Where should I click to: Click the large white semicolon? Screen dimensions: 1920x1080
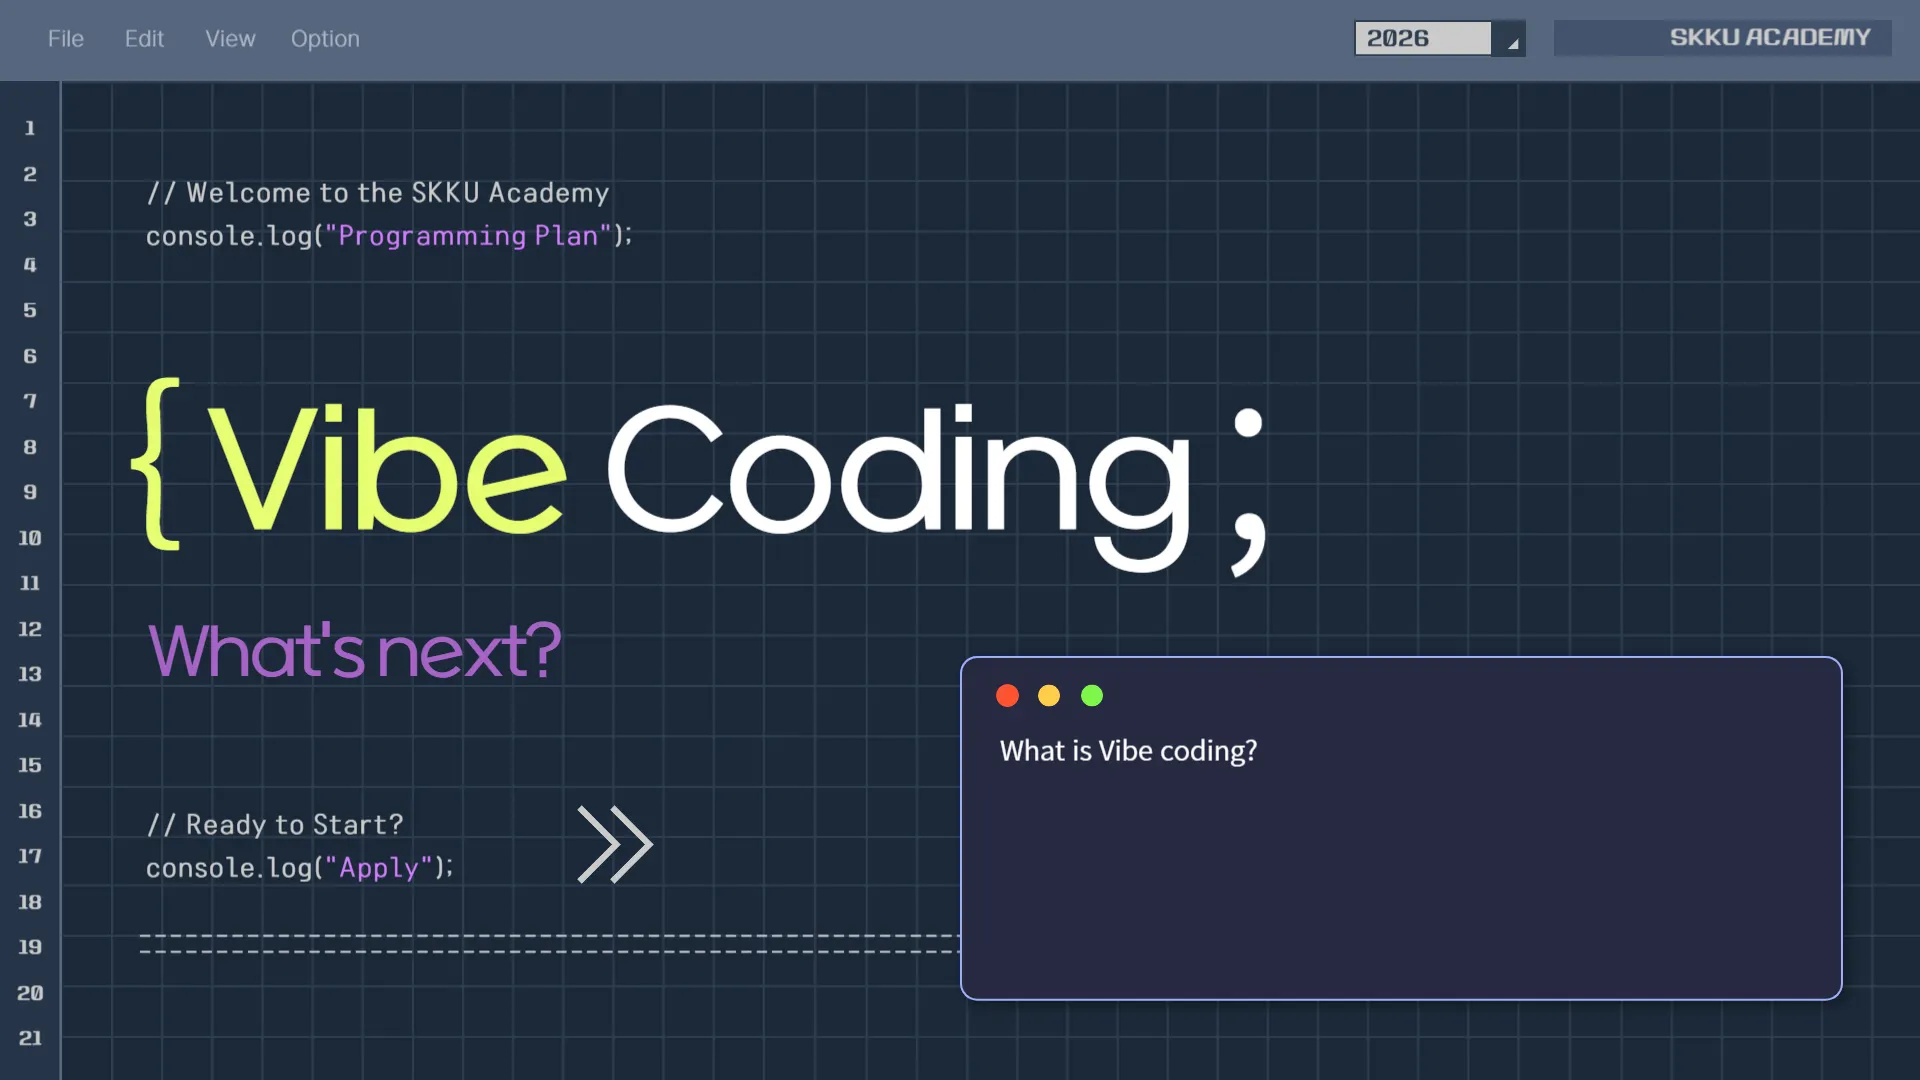pyautogui.click(x=1249, y=490)
